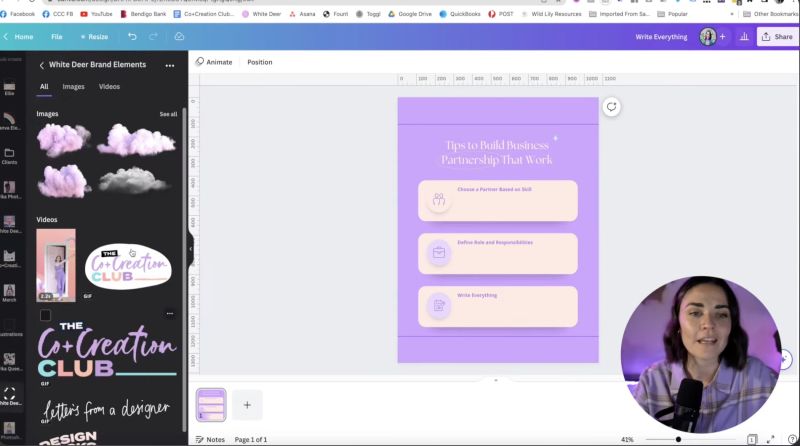Undo the last action
800x446 pixels.
tap(132, 36)
